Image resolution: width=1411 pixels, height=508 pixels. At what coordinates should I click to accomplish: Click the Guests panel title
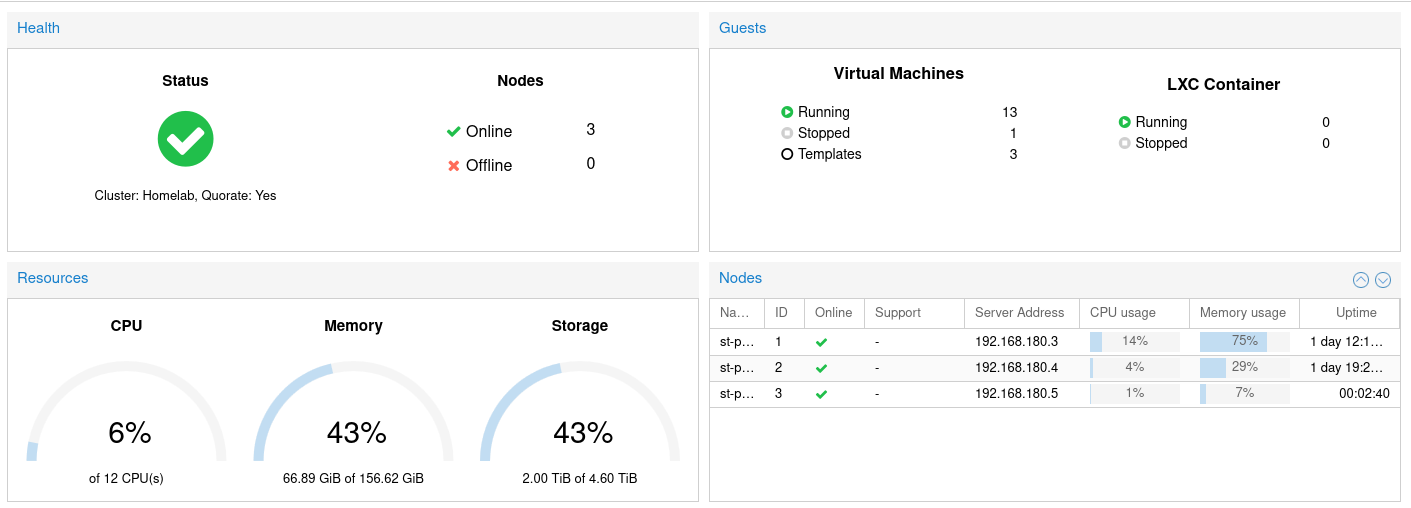(x=742, y=28)
